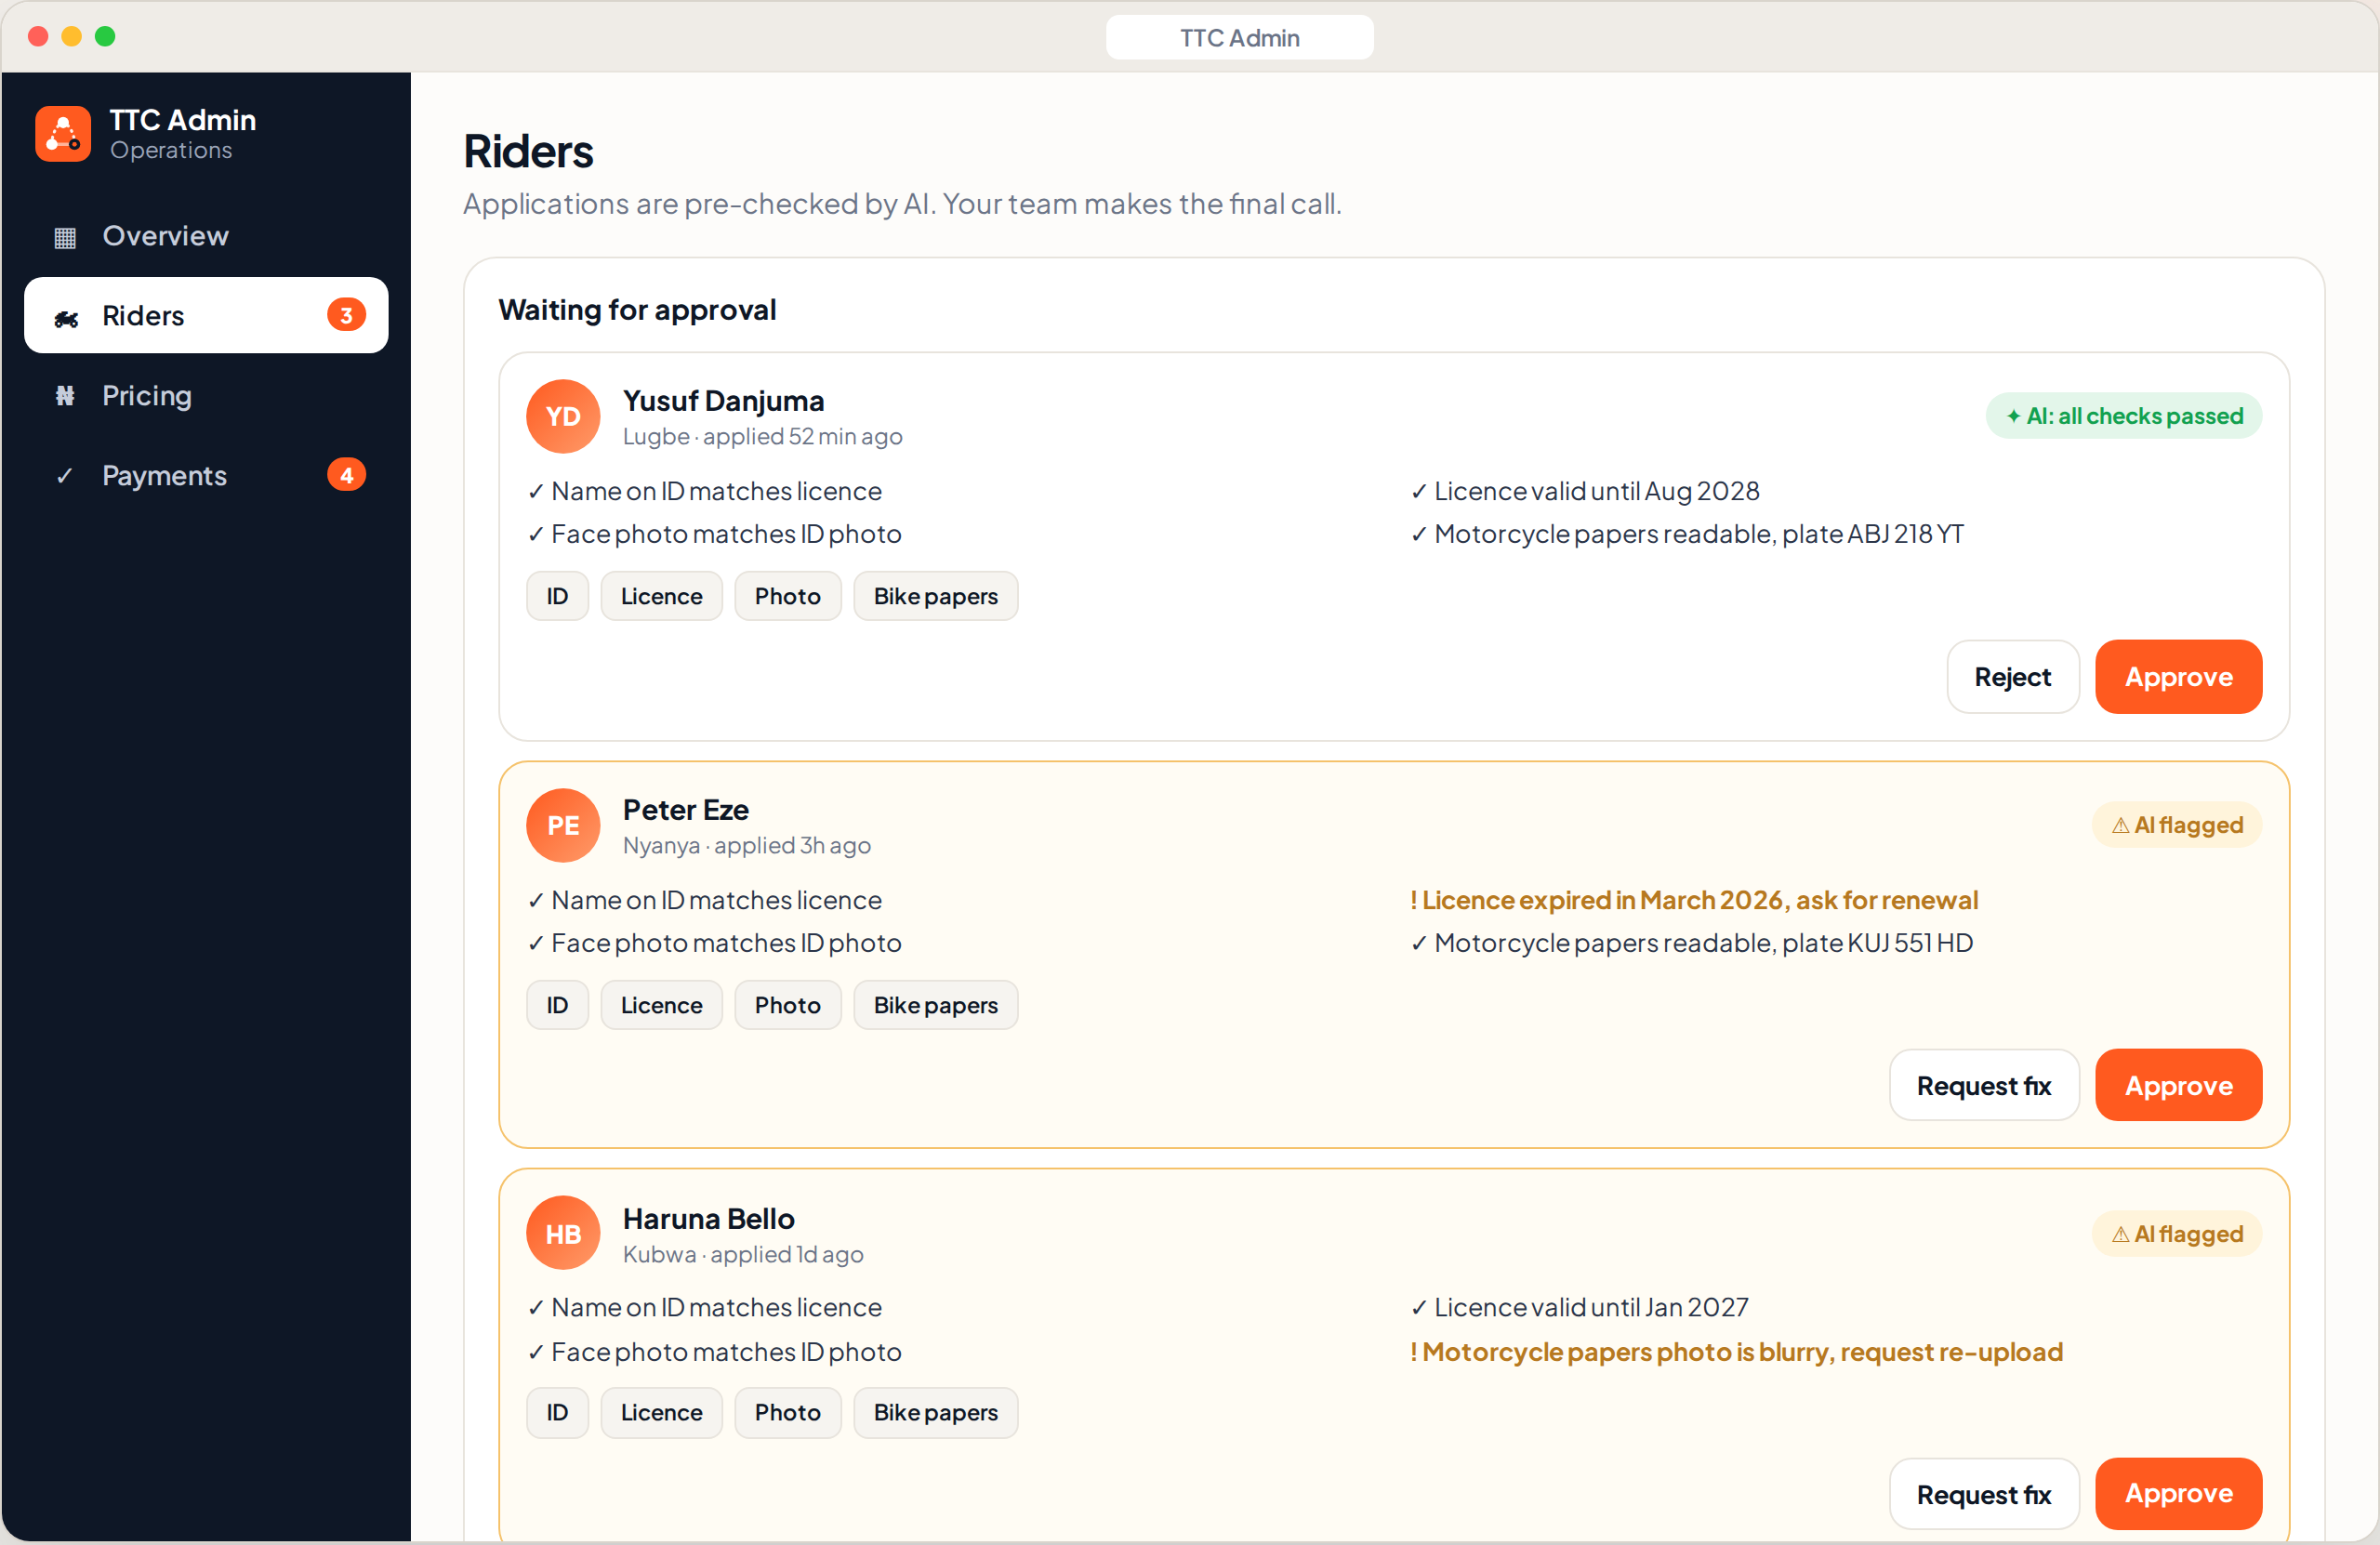
Task: Click the Peter Eze name heading
Action: click(685, 809)
